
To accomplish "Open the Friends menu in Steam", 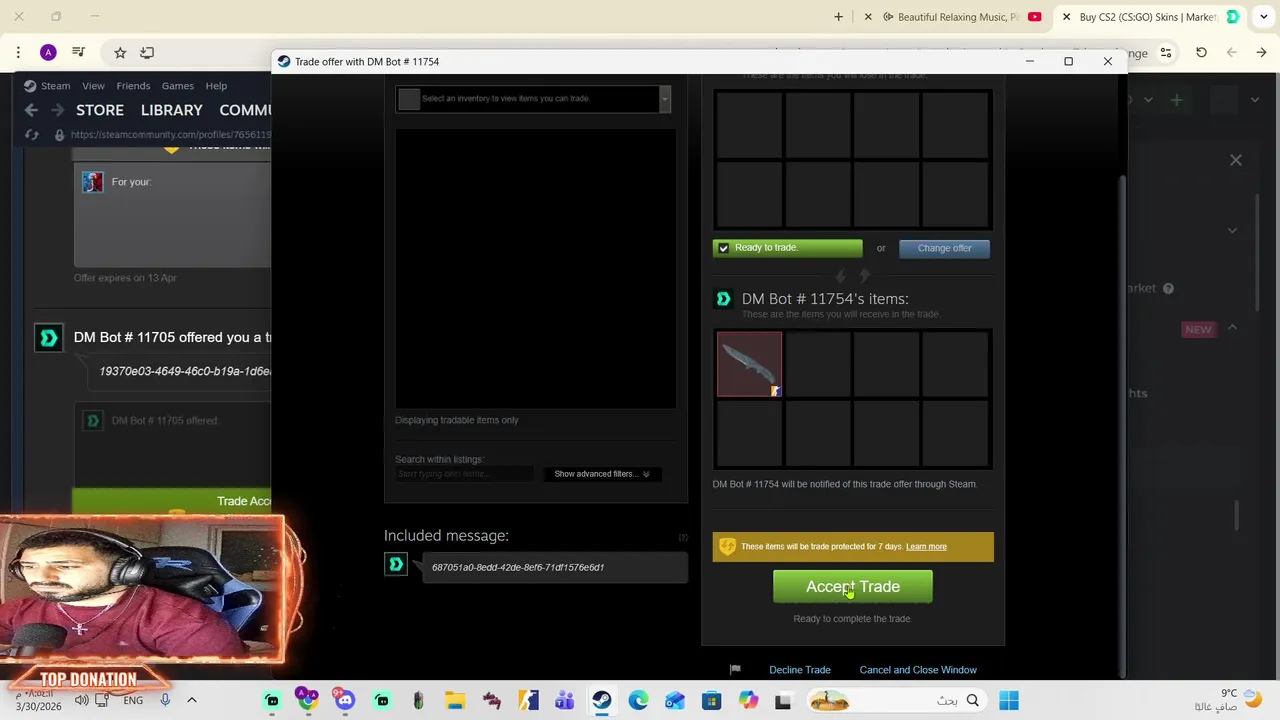I will (133, 86).
